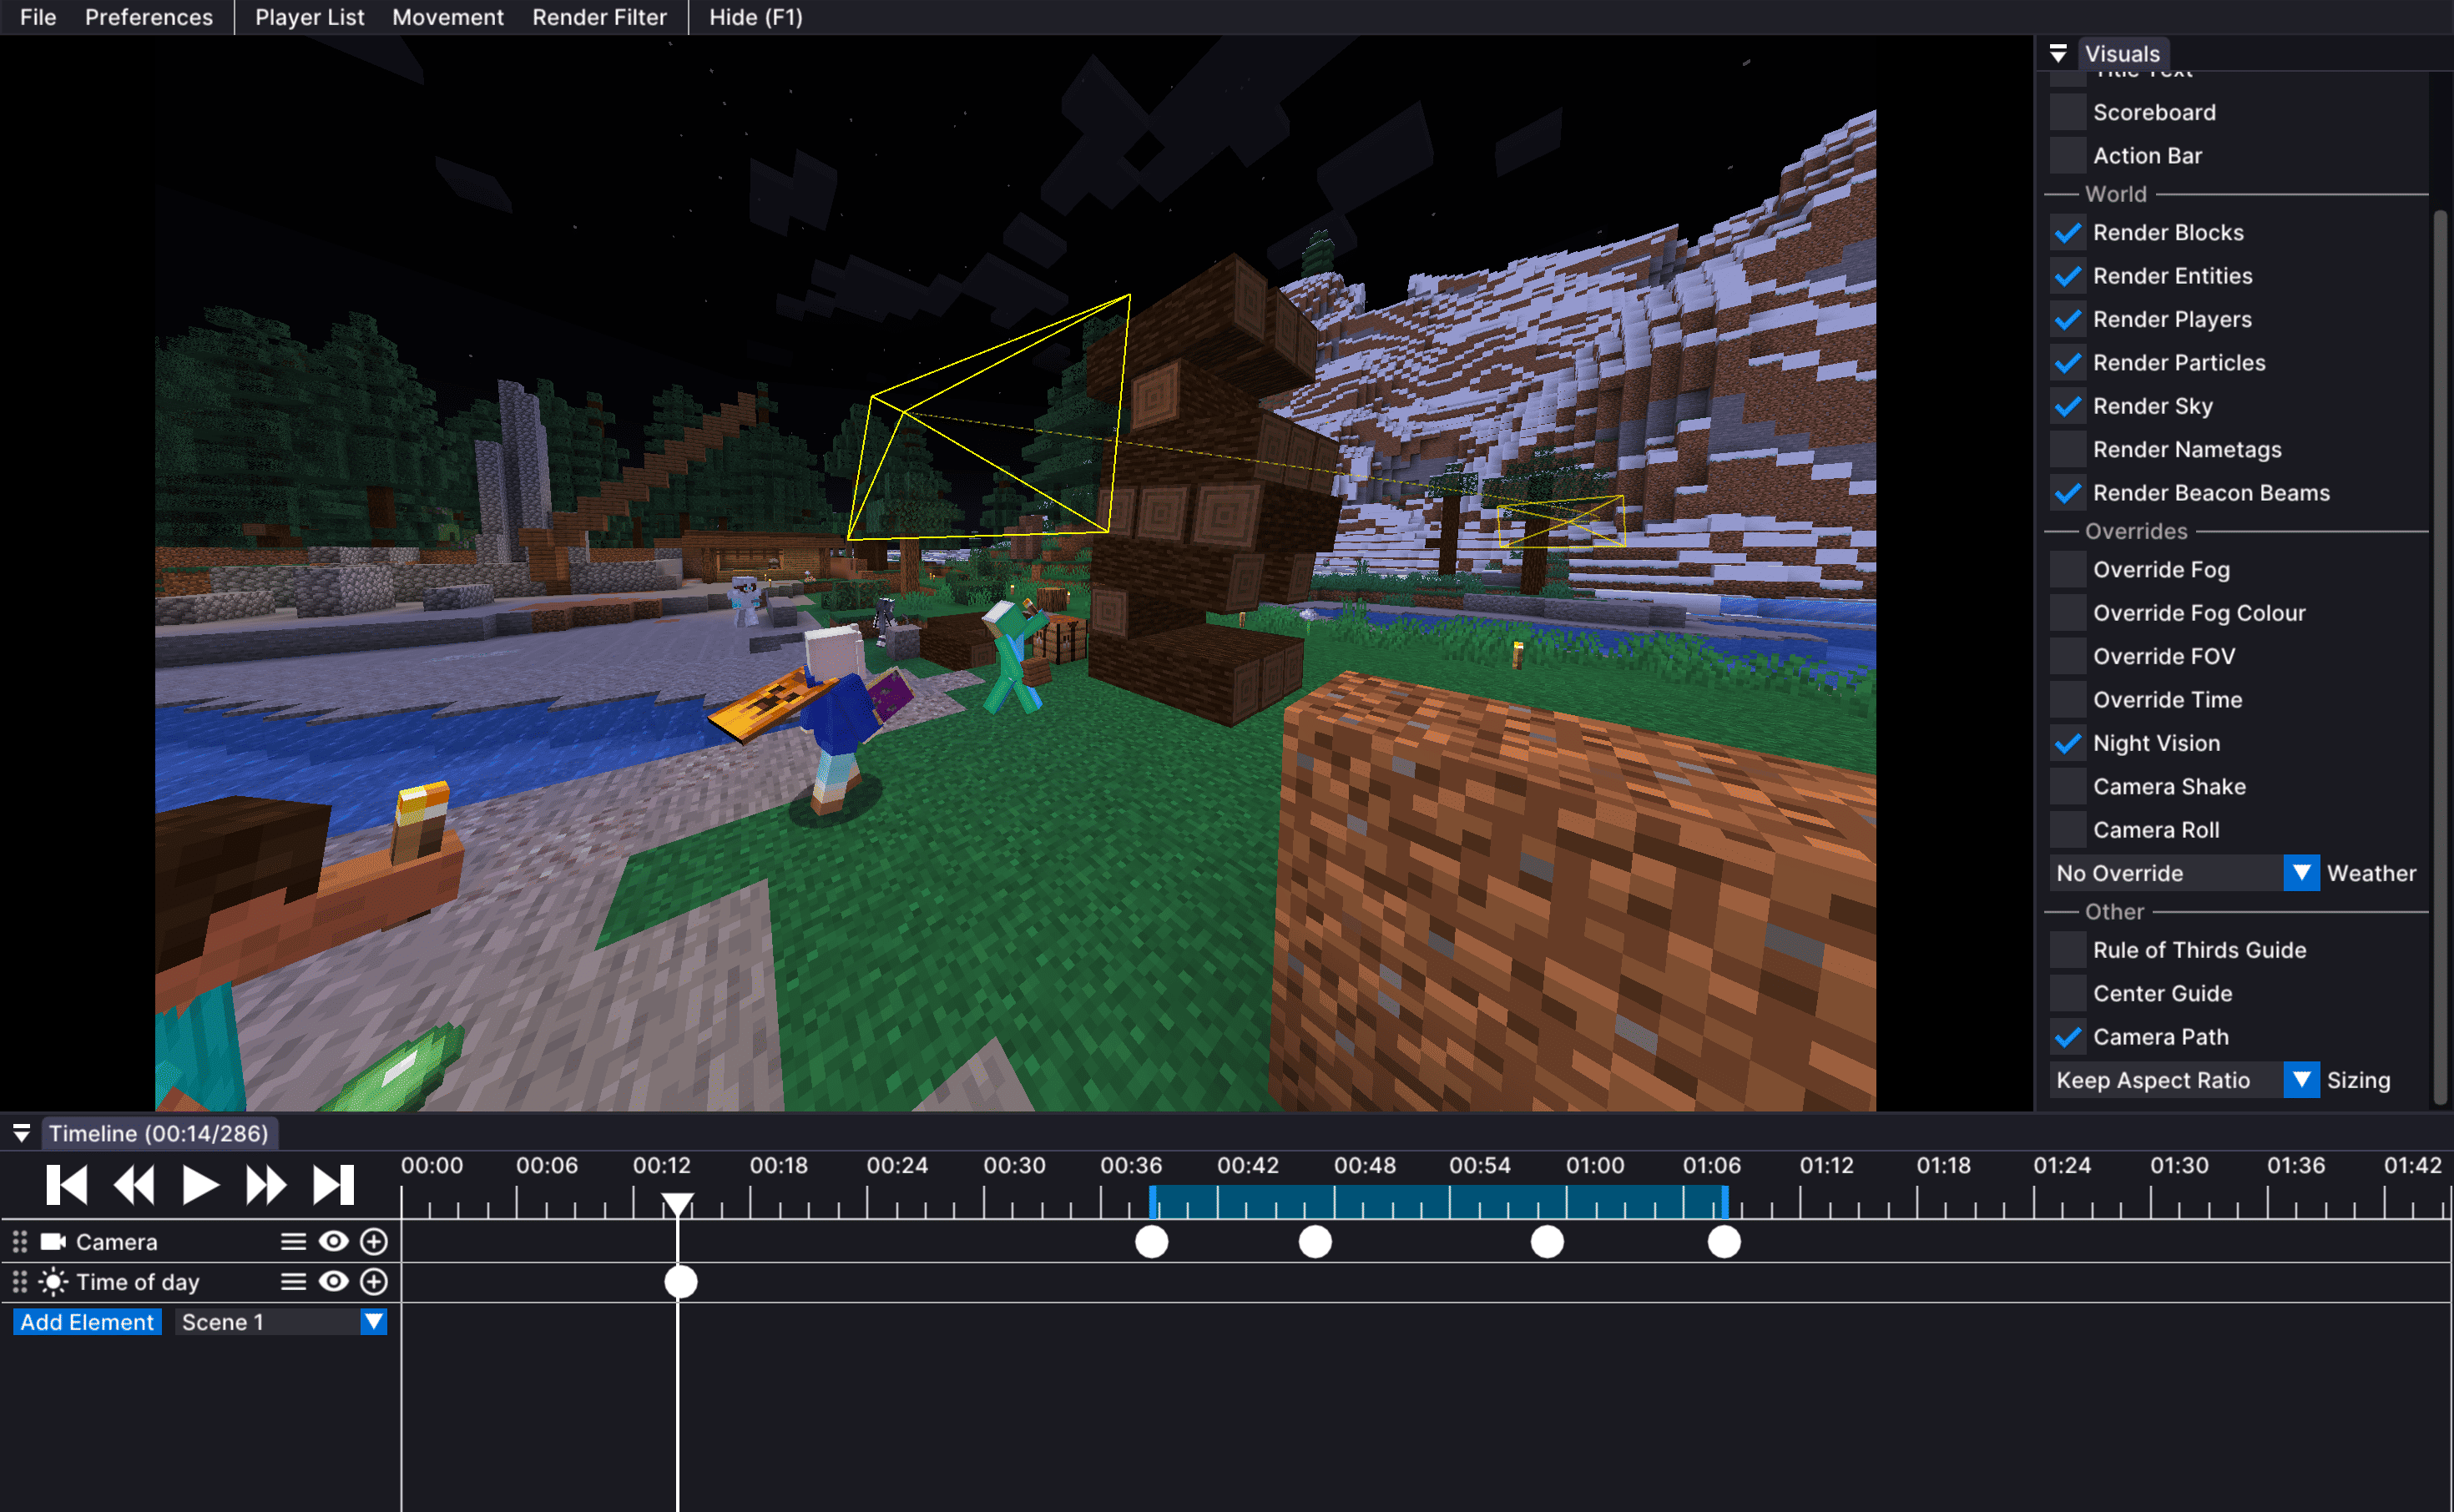Viewport: 2454px width, 1512px height.
Task: Show the Rule of Thirds Guide
Action: 2067,950
